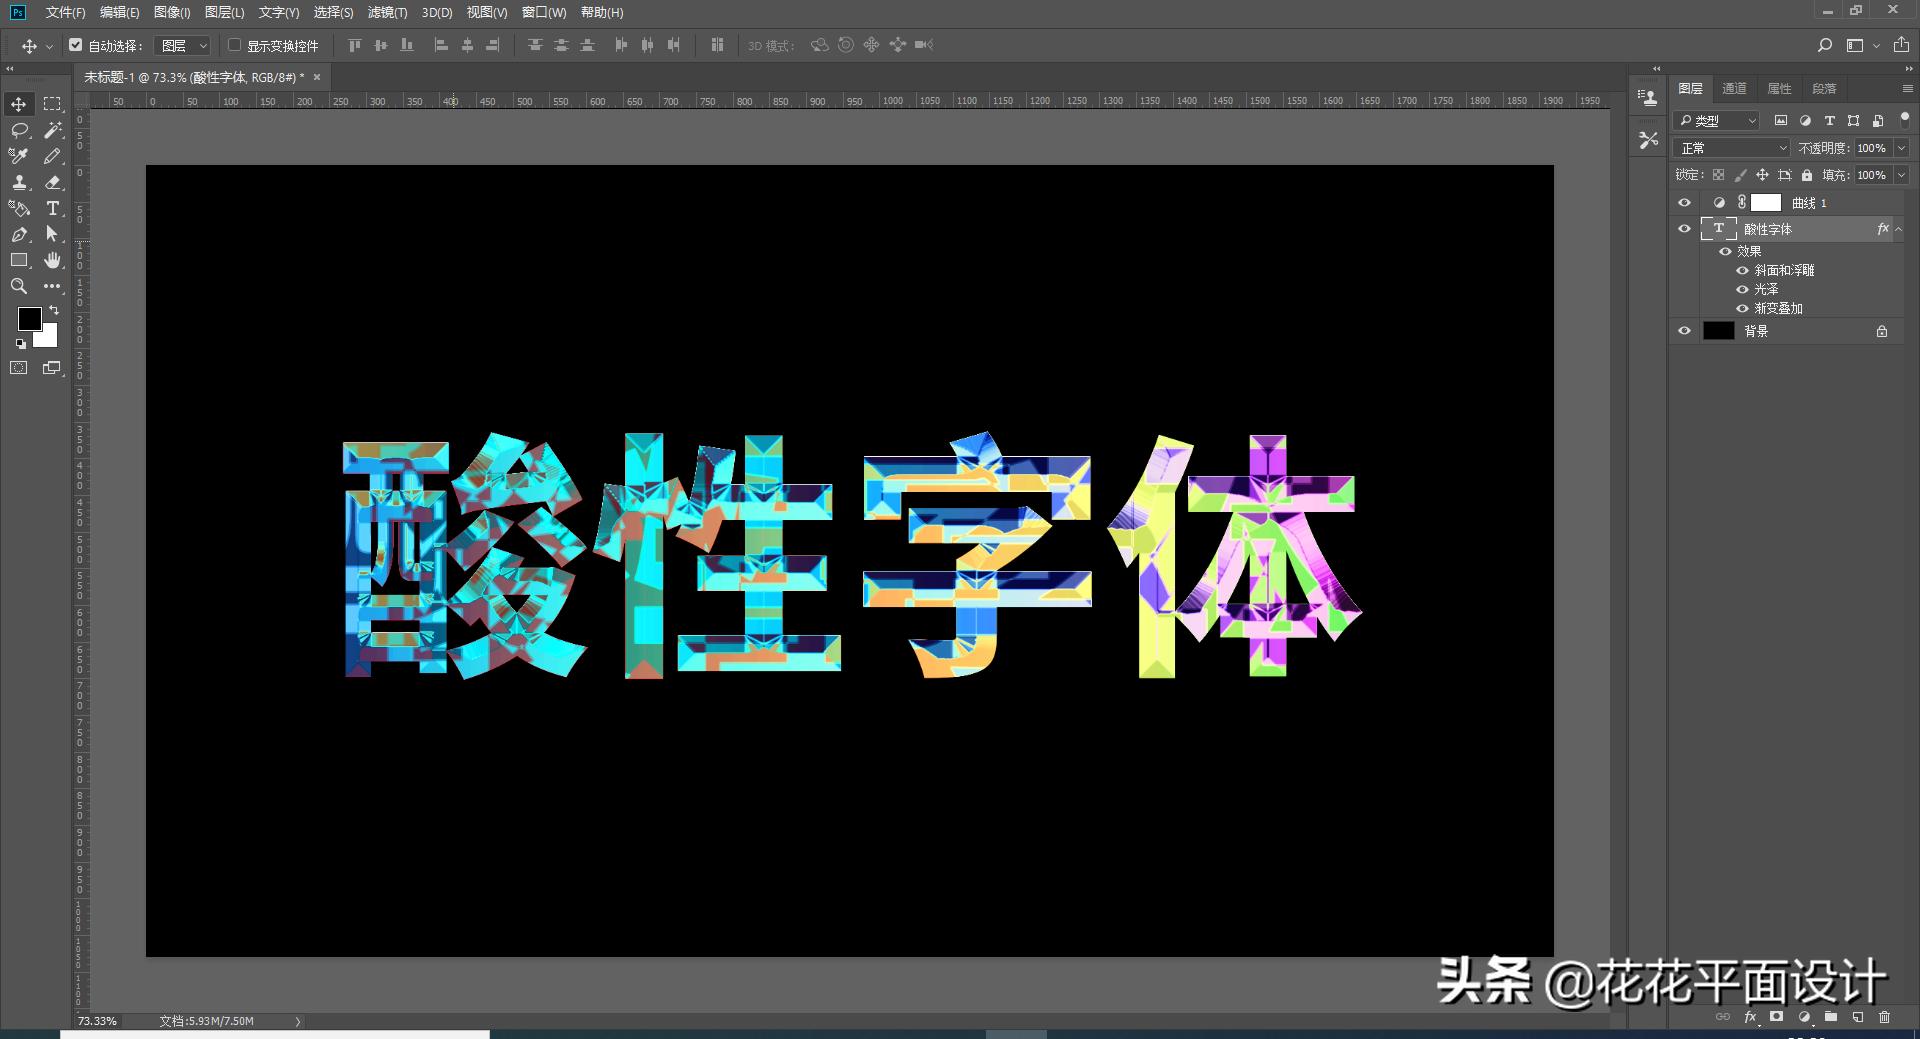Select the Hand tool
The image size is (1920, 1039).
tap(52, 260)
